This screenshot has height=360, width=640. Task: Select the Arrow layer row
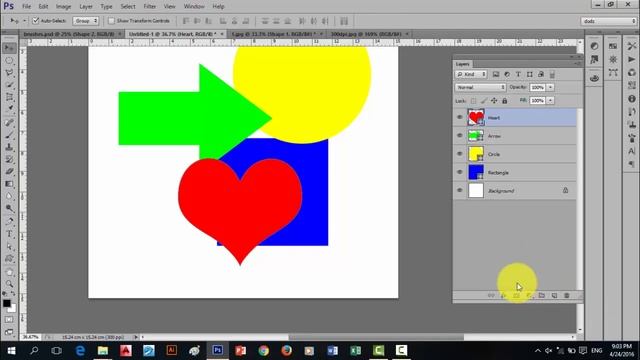click(515, 136)
